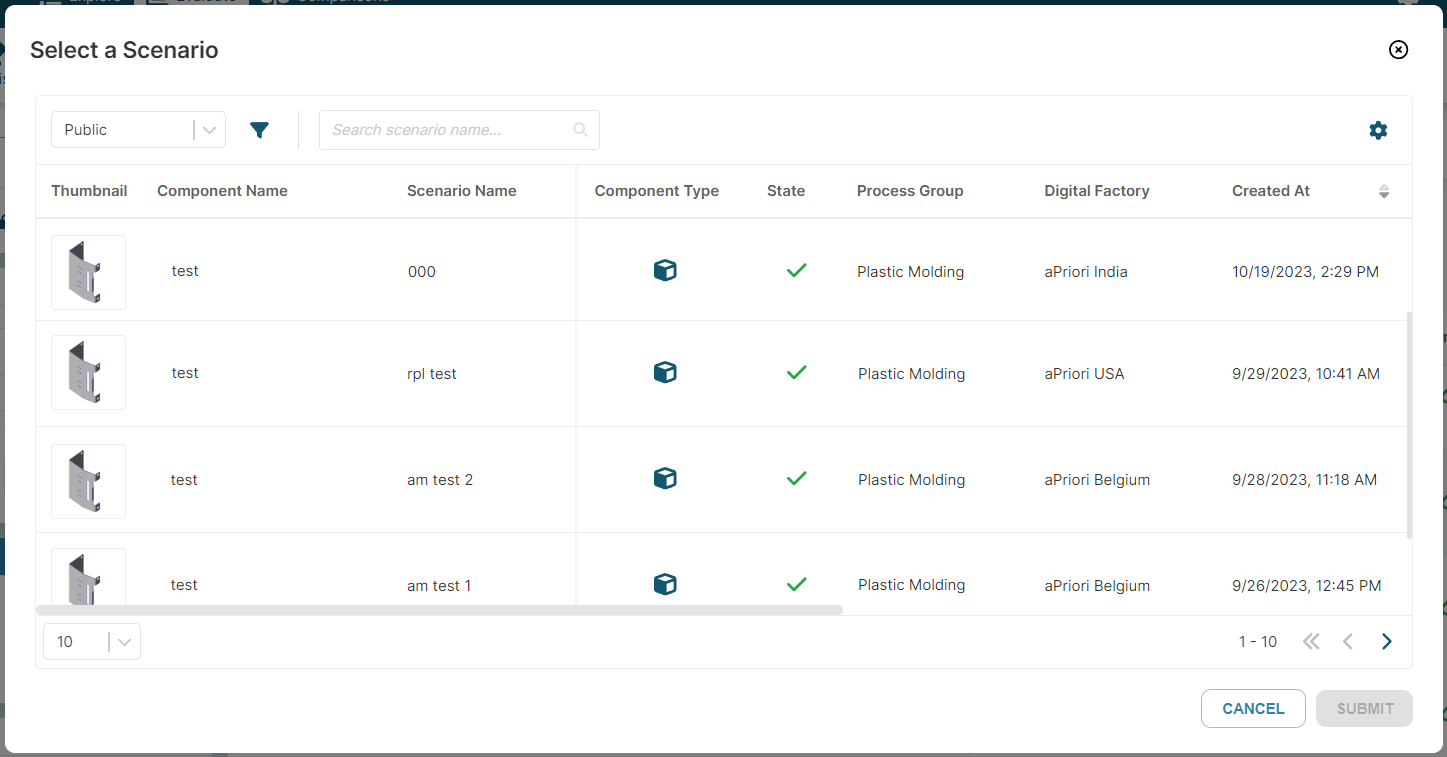Select scenario name am test 2

[x=440, y=480]
